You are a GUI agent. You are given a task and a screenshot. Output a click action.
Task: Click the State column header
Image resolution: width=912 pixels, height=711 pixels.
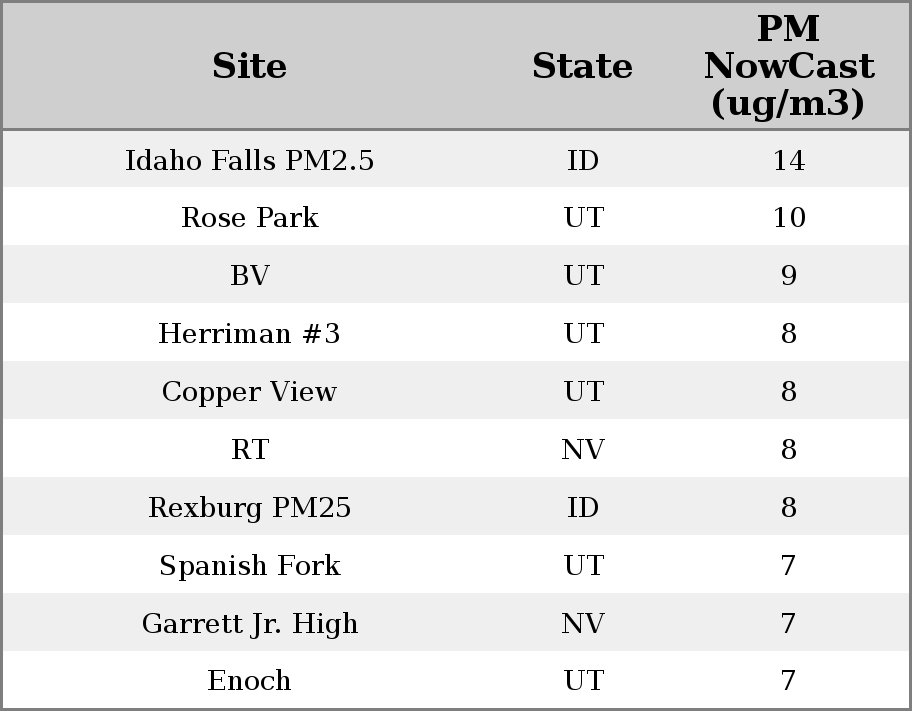pos(582,66)
